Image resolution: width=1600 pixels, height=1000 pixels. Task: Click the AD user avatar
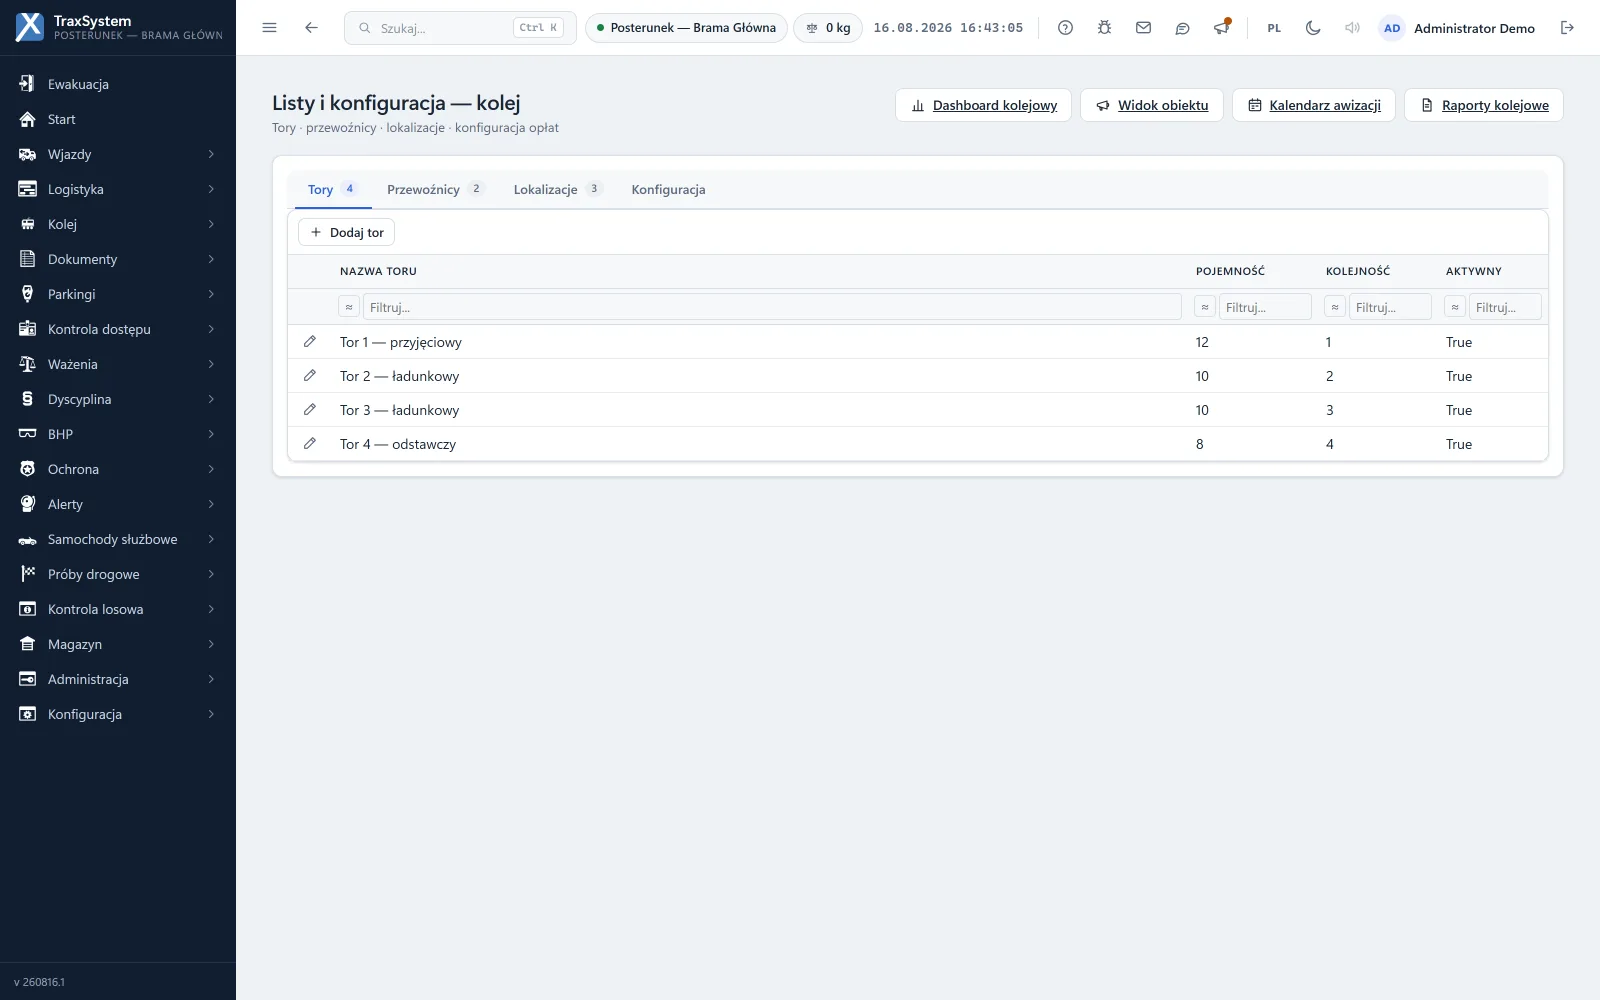(x=1392, y=28)
